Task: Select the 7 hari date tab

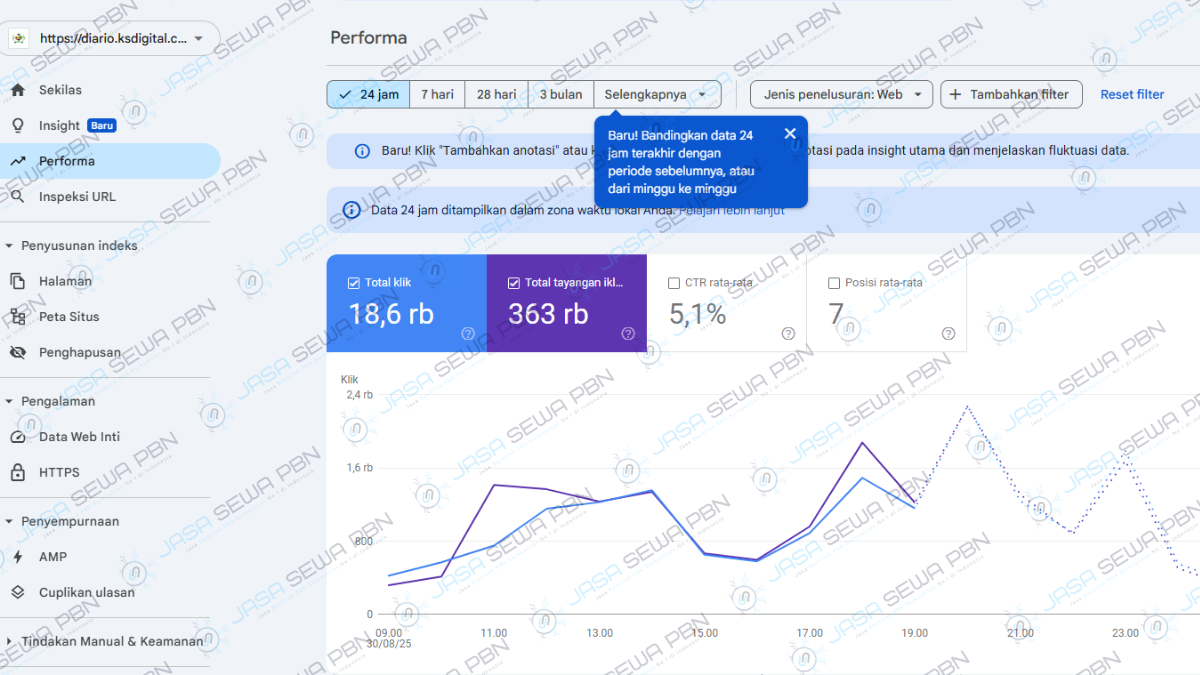Action: point(437,95)
